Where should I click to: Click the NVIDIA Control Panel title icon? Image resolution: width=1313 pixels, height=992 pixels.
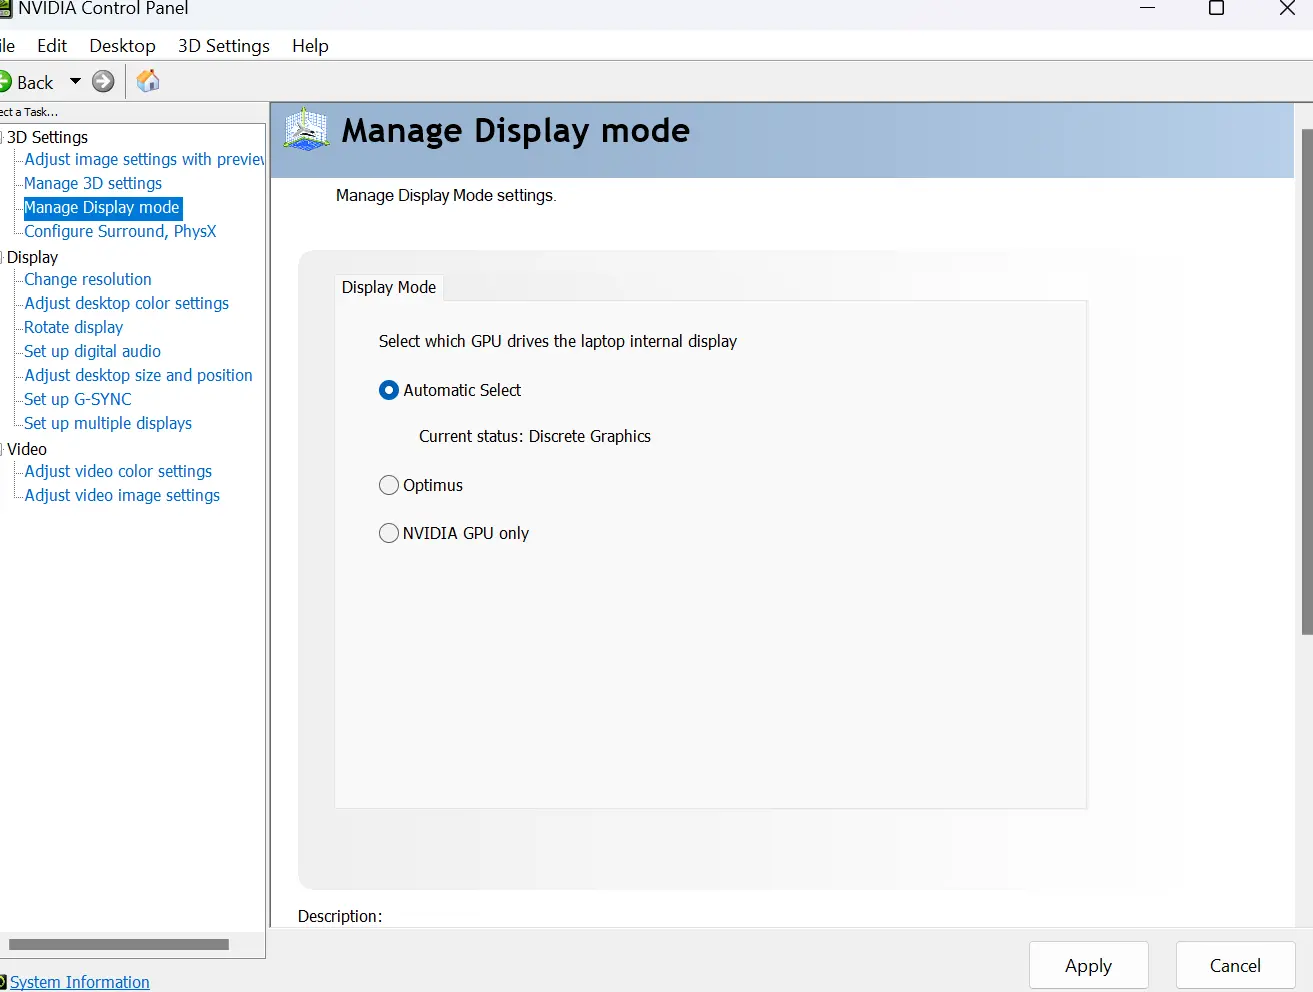(5, 9)
